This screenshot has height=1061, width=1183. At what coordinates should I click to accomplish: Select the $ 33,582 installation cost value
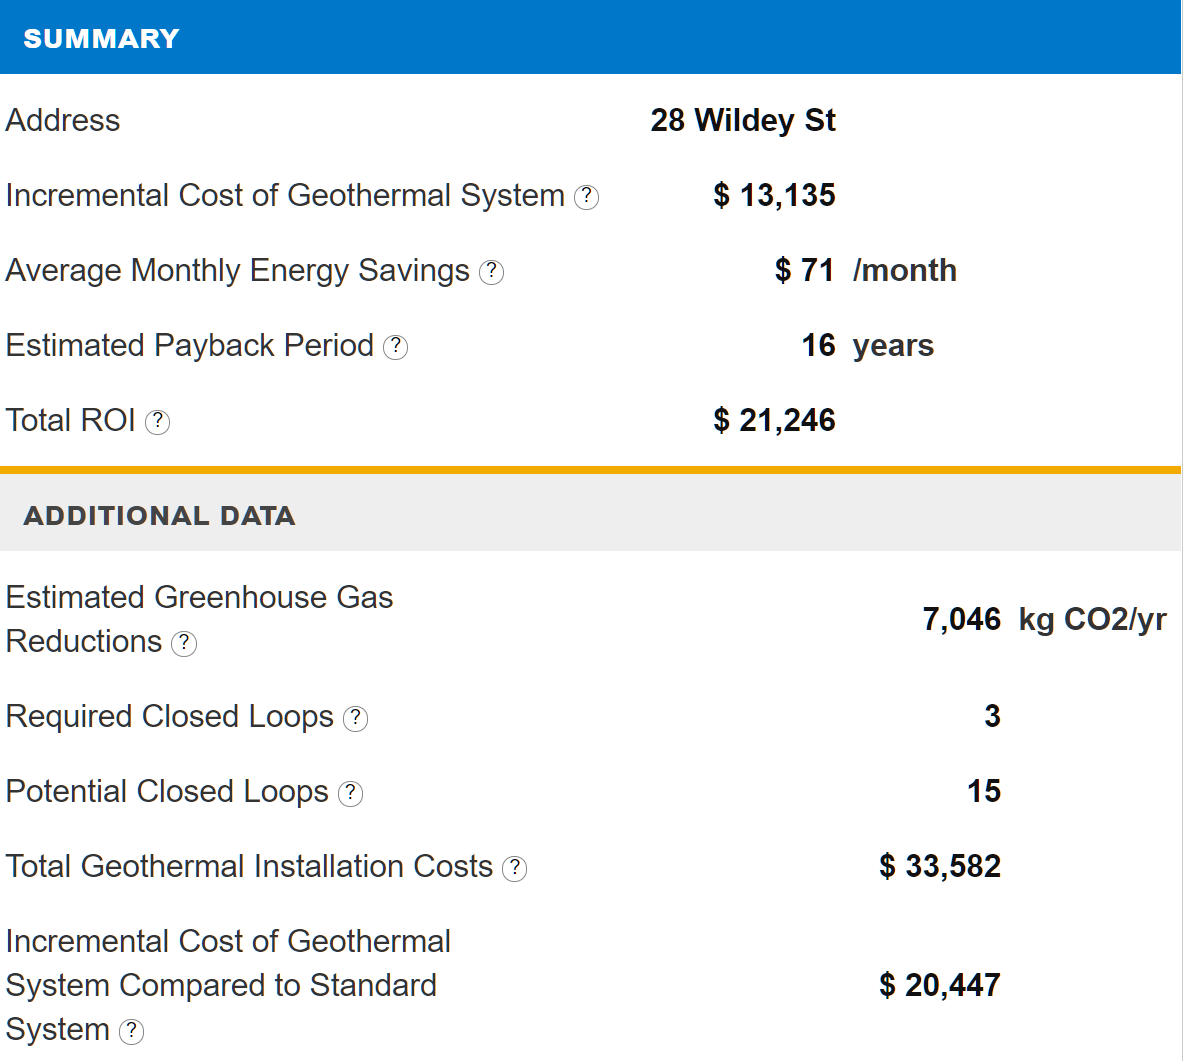tap(940, 866)
